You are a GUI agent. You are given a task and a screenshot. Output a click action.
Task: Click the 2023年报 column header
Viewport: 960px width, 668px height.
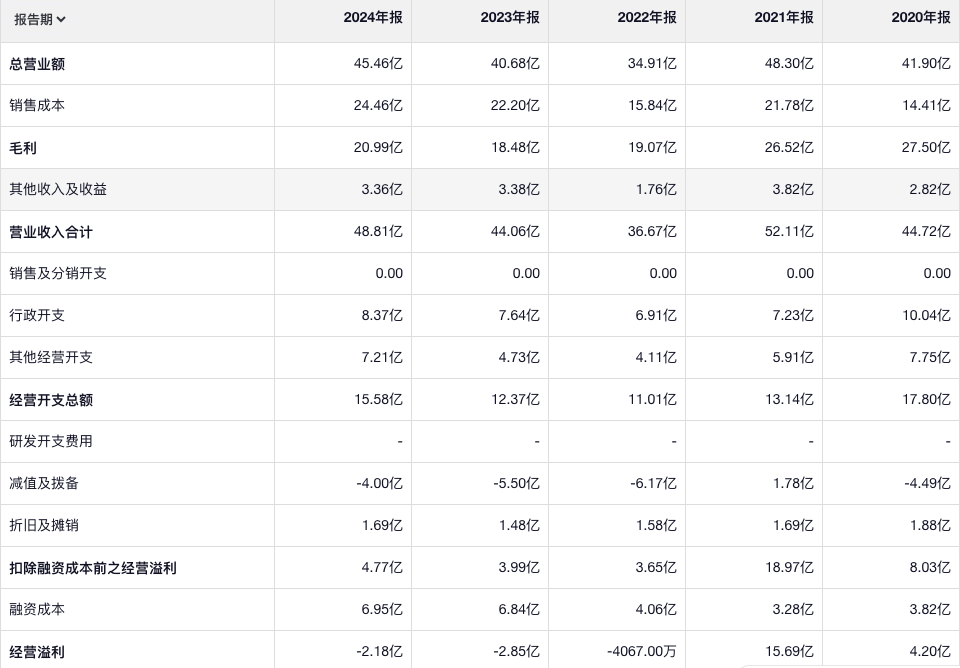(x=510, y=18)
